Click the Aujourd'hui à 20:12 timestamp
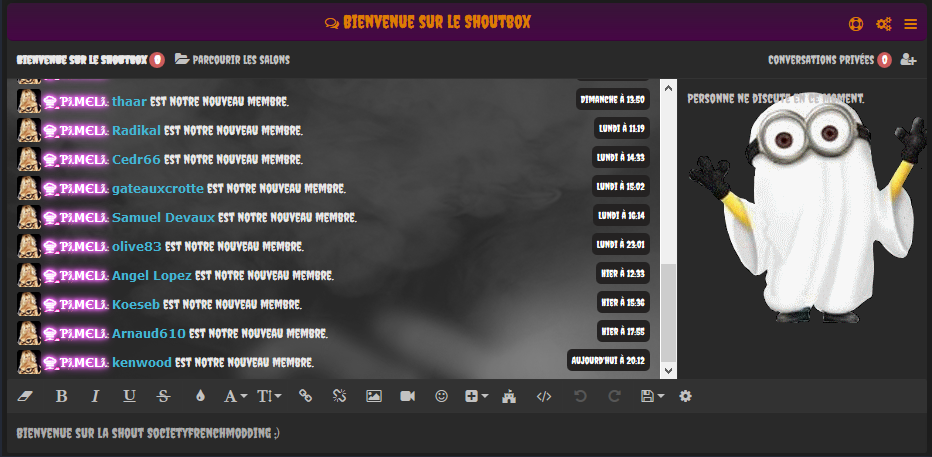The height and width of the screenshot is (457, 932). coord(608,360)
